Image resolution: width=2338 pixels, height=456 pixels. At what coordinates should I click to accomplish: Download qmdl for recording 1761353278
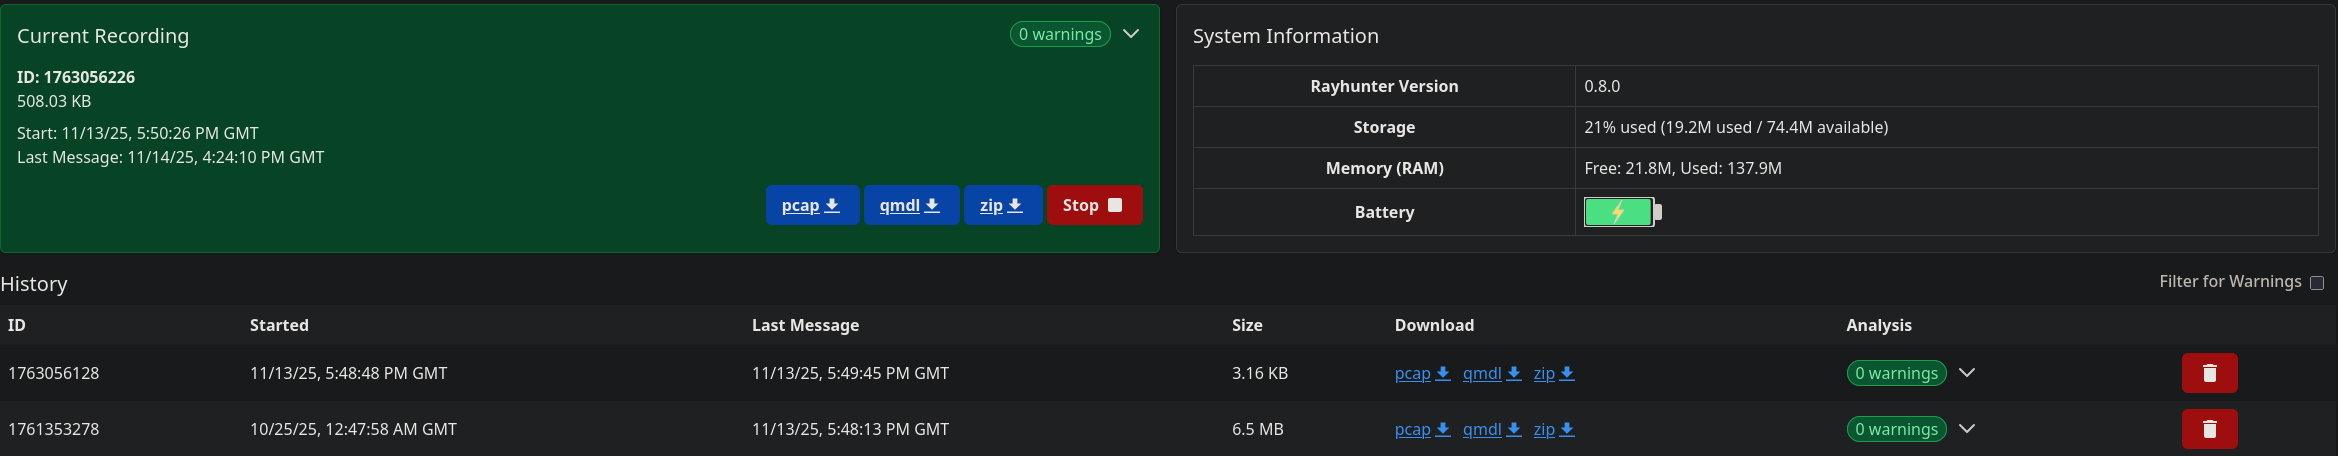1491,429
